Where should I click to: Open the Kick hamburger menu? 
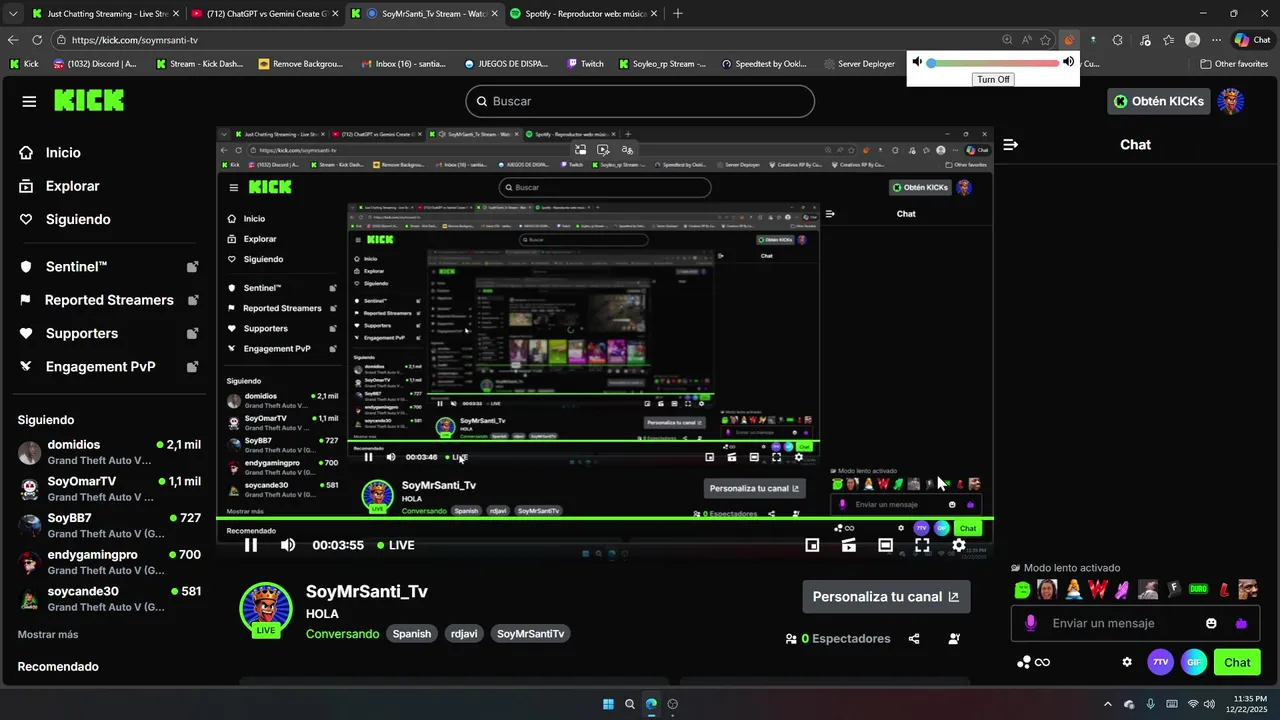pyautogui.click(x=29, y=101)
